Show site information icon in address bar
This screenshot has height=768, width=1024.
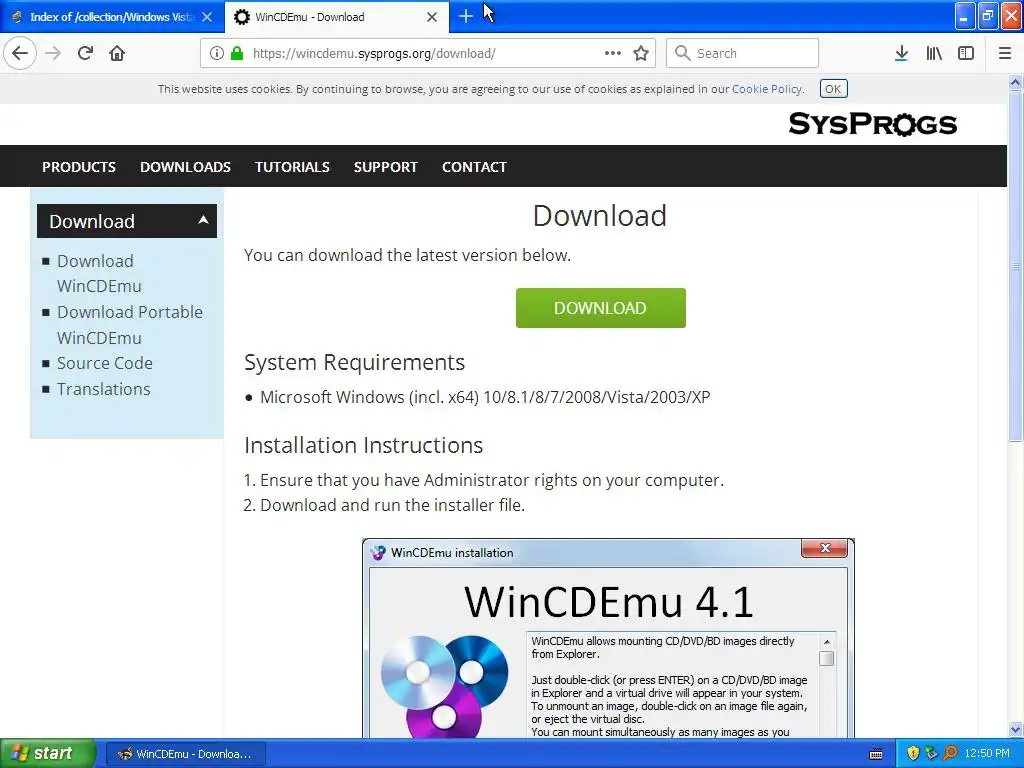pyautogui.click(x=217, y=53)
